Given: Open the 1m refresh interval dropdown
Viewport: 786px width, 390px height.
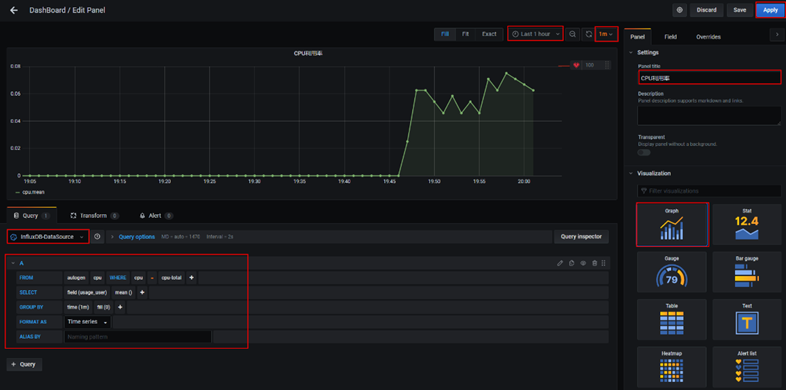Looking at the screenshot, I should [606, 34].
